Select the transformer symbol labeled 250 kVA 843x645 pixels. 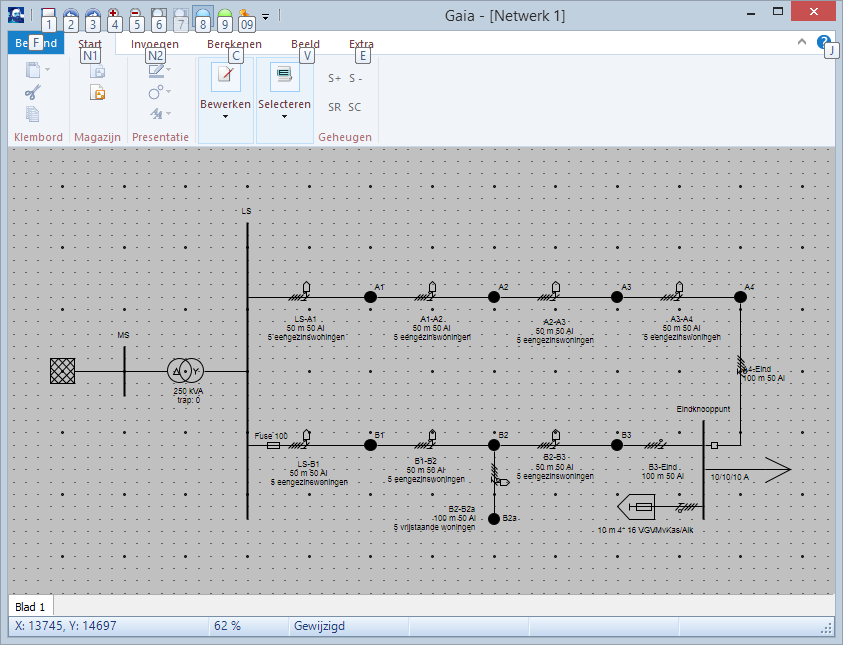click(x=185, y=371)
